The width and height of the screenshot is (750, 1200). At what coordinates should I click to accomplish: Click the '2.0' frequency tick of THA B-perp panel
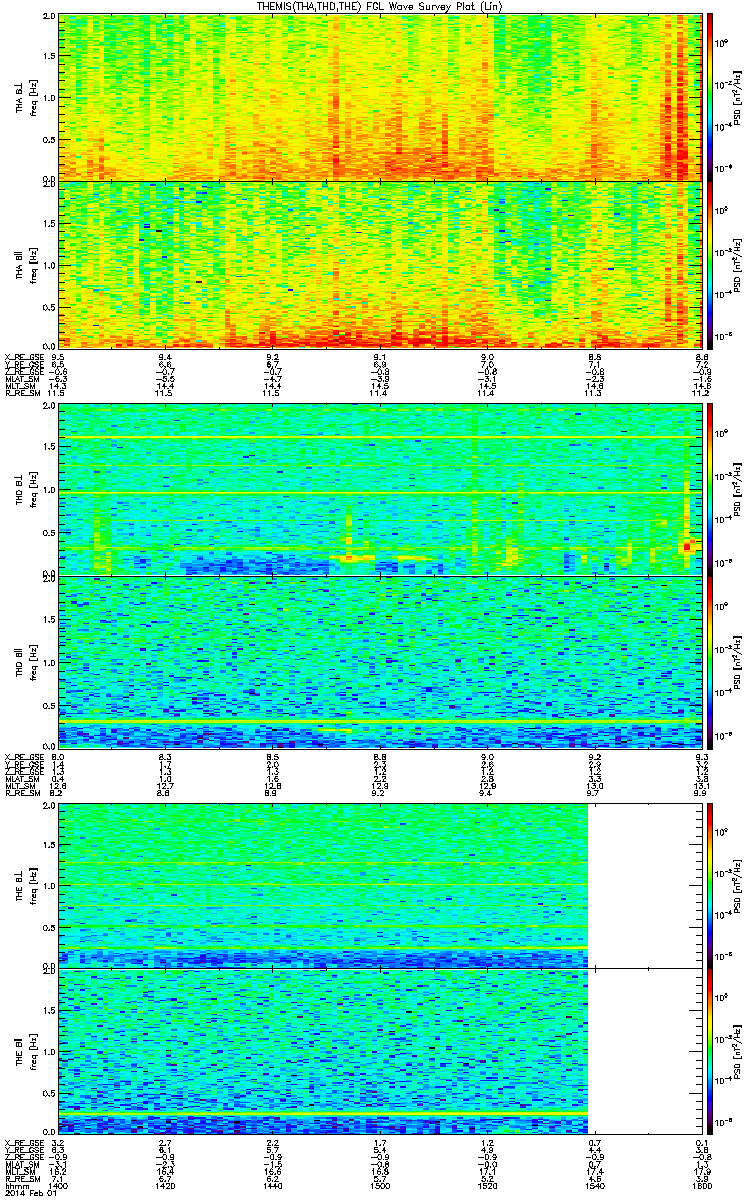49,16
